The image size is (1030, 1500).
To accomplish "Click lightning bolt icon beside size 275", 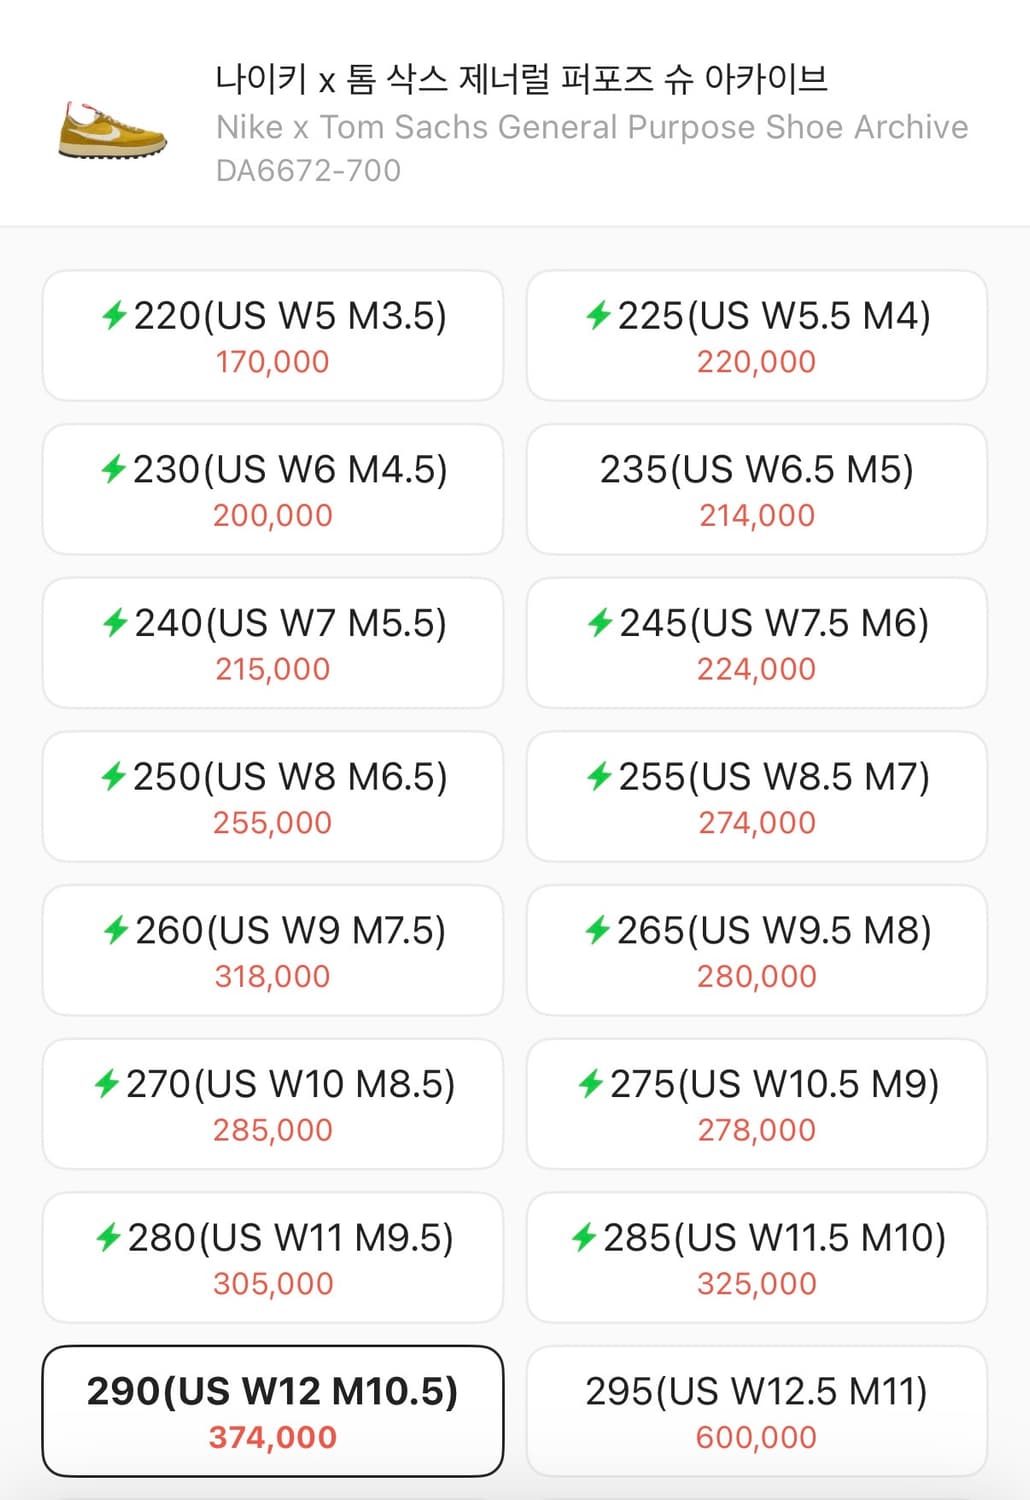I will (x=591, y=1084).
